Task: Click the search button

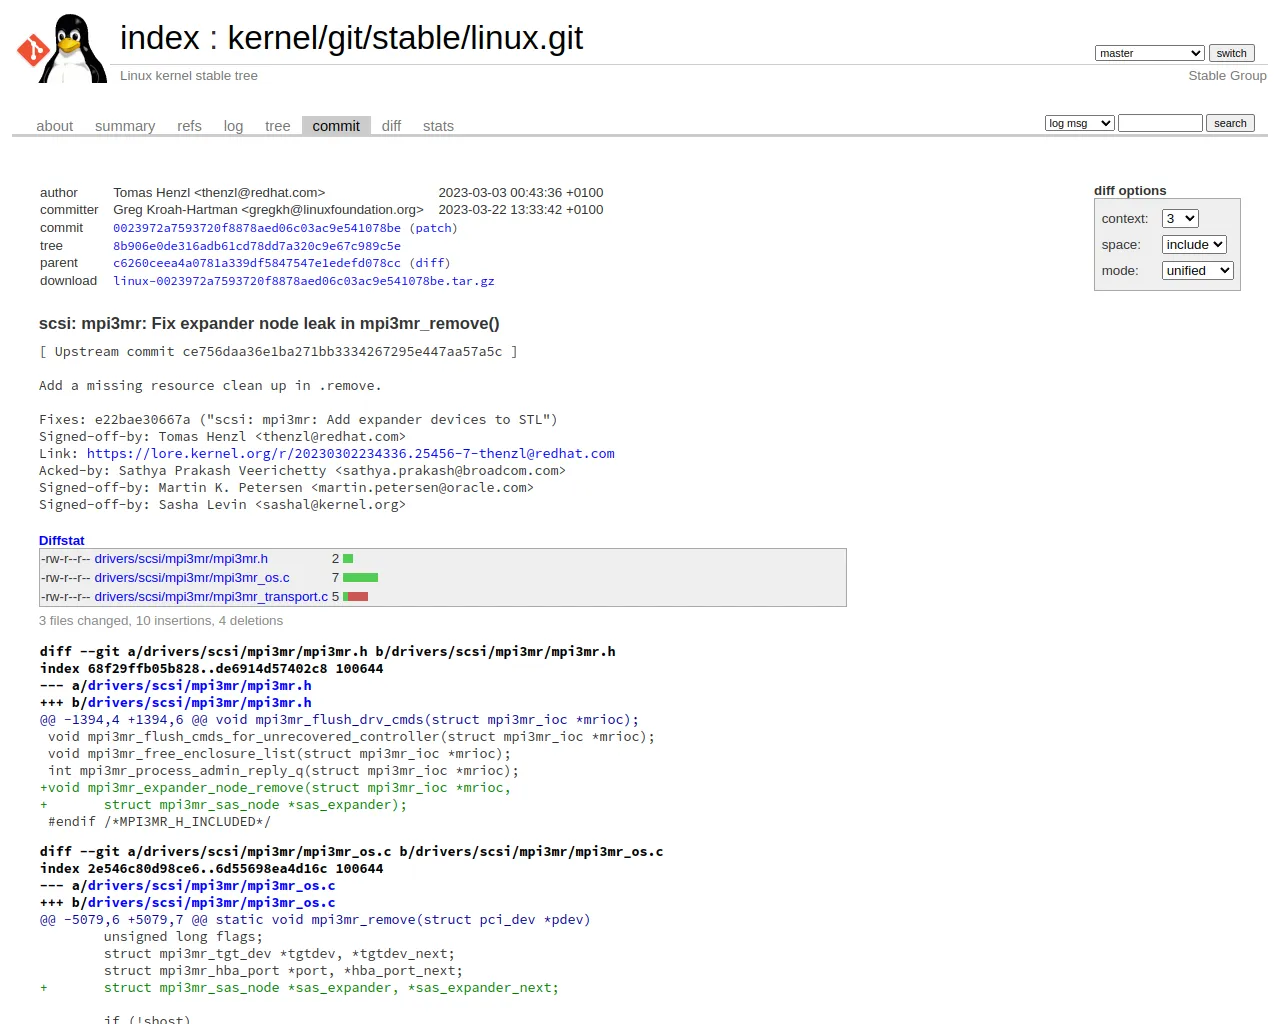Action: coord(1230,123)
